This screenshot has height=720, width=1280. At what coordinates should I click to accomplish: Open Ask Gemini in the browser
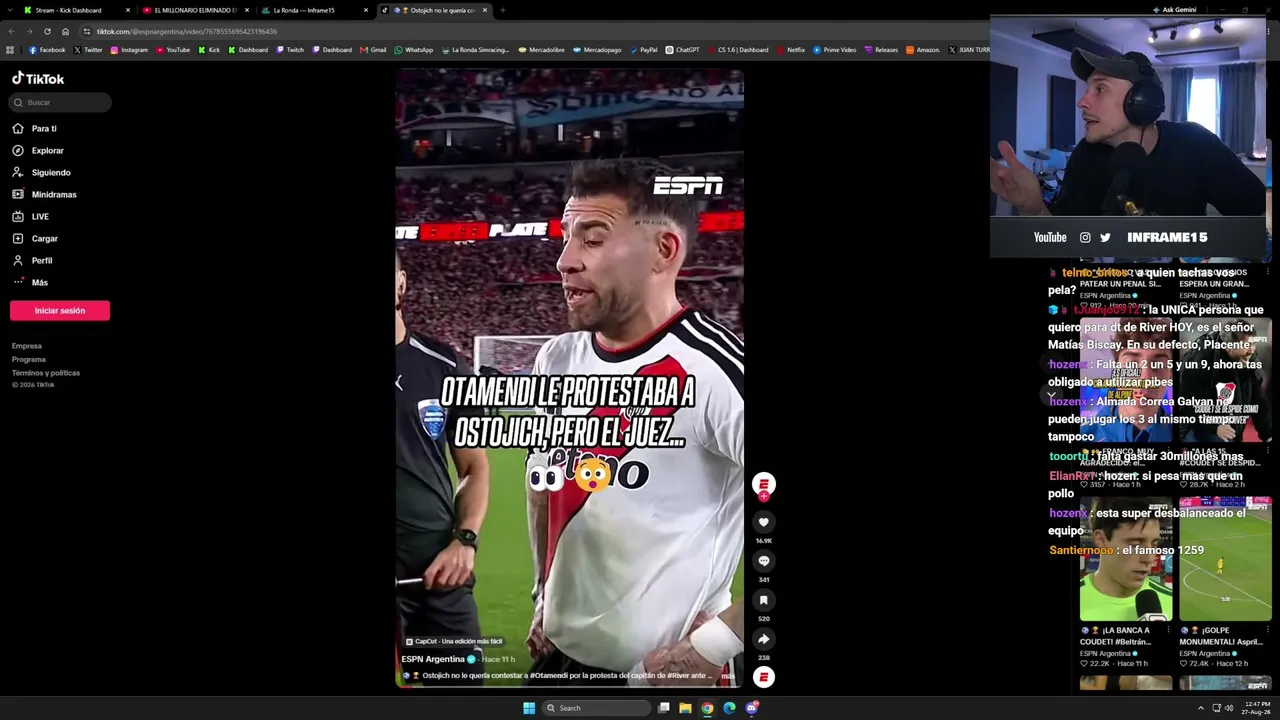coord(1174,10)
